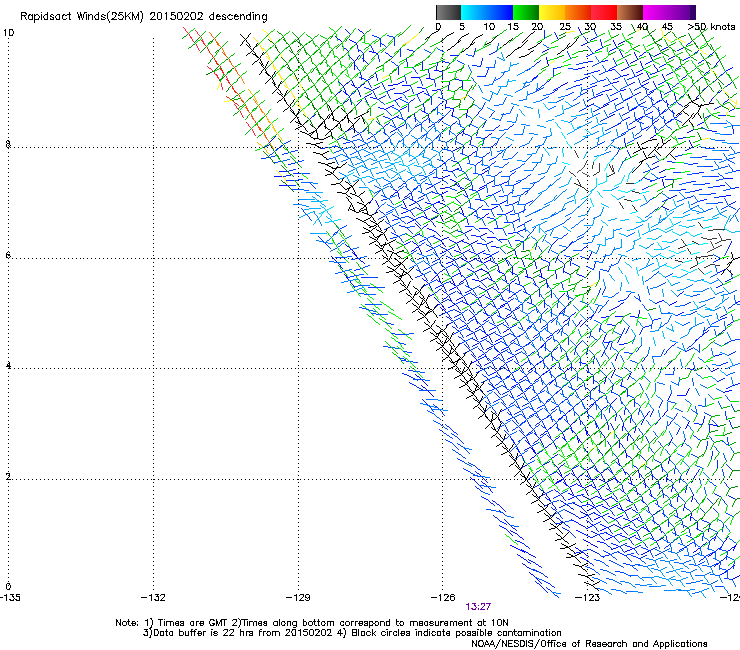
Task: Click the title 'Rapidscat Winds(25KM) 20150202 descending'
Action: click(143, 16)
